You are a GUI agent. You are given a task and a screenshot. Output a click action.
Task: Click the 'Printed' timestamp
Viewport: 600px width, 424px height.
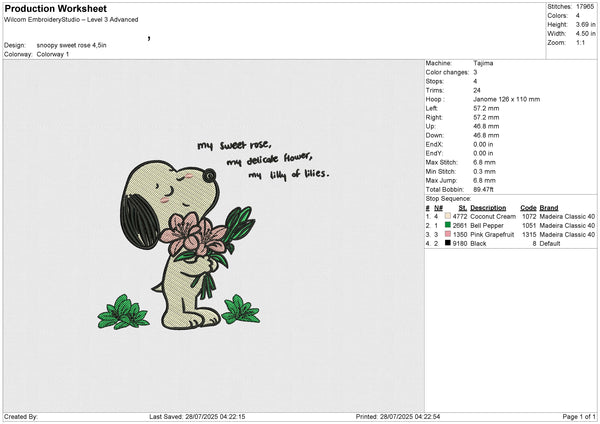(x=398, y=416)
